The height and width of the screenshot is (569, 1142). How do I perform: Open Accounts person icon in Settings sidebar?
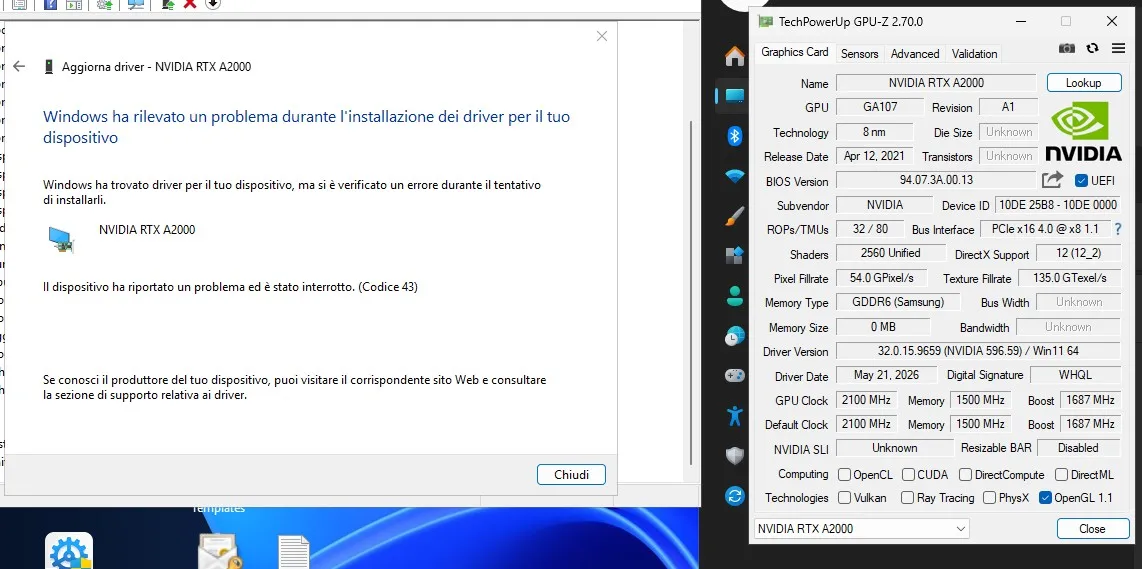pos(734,296)
